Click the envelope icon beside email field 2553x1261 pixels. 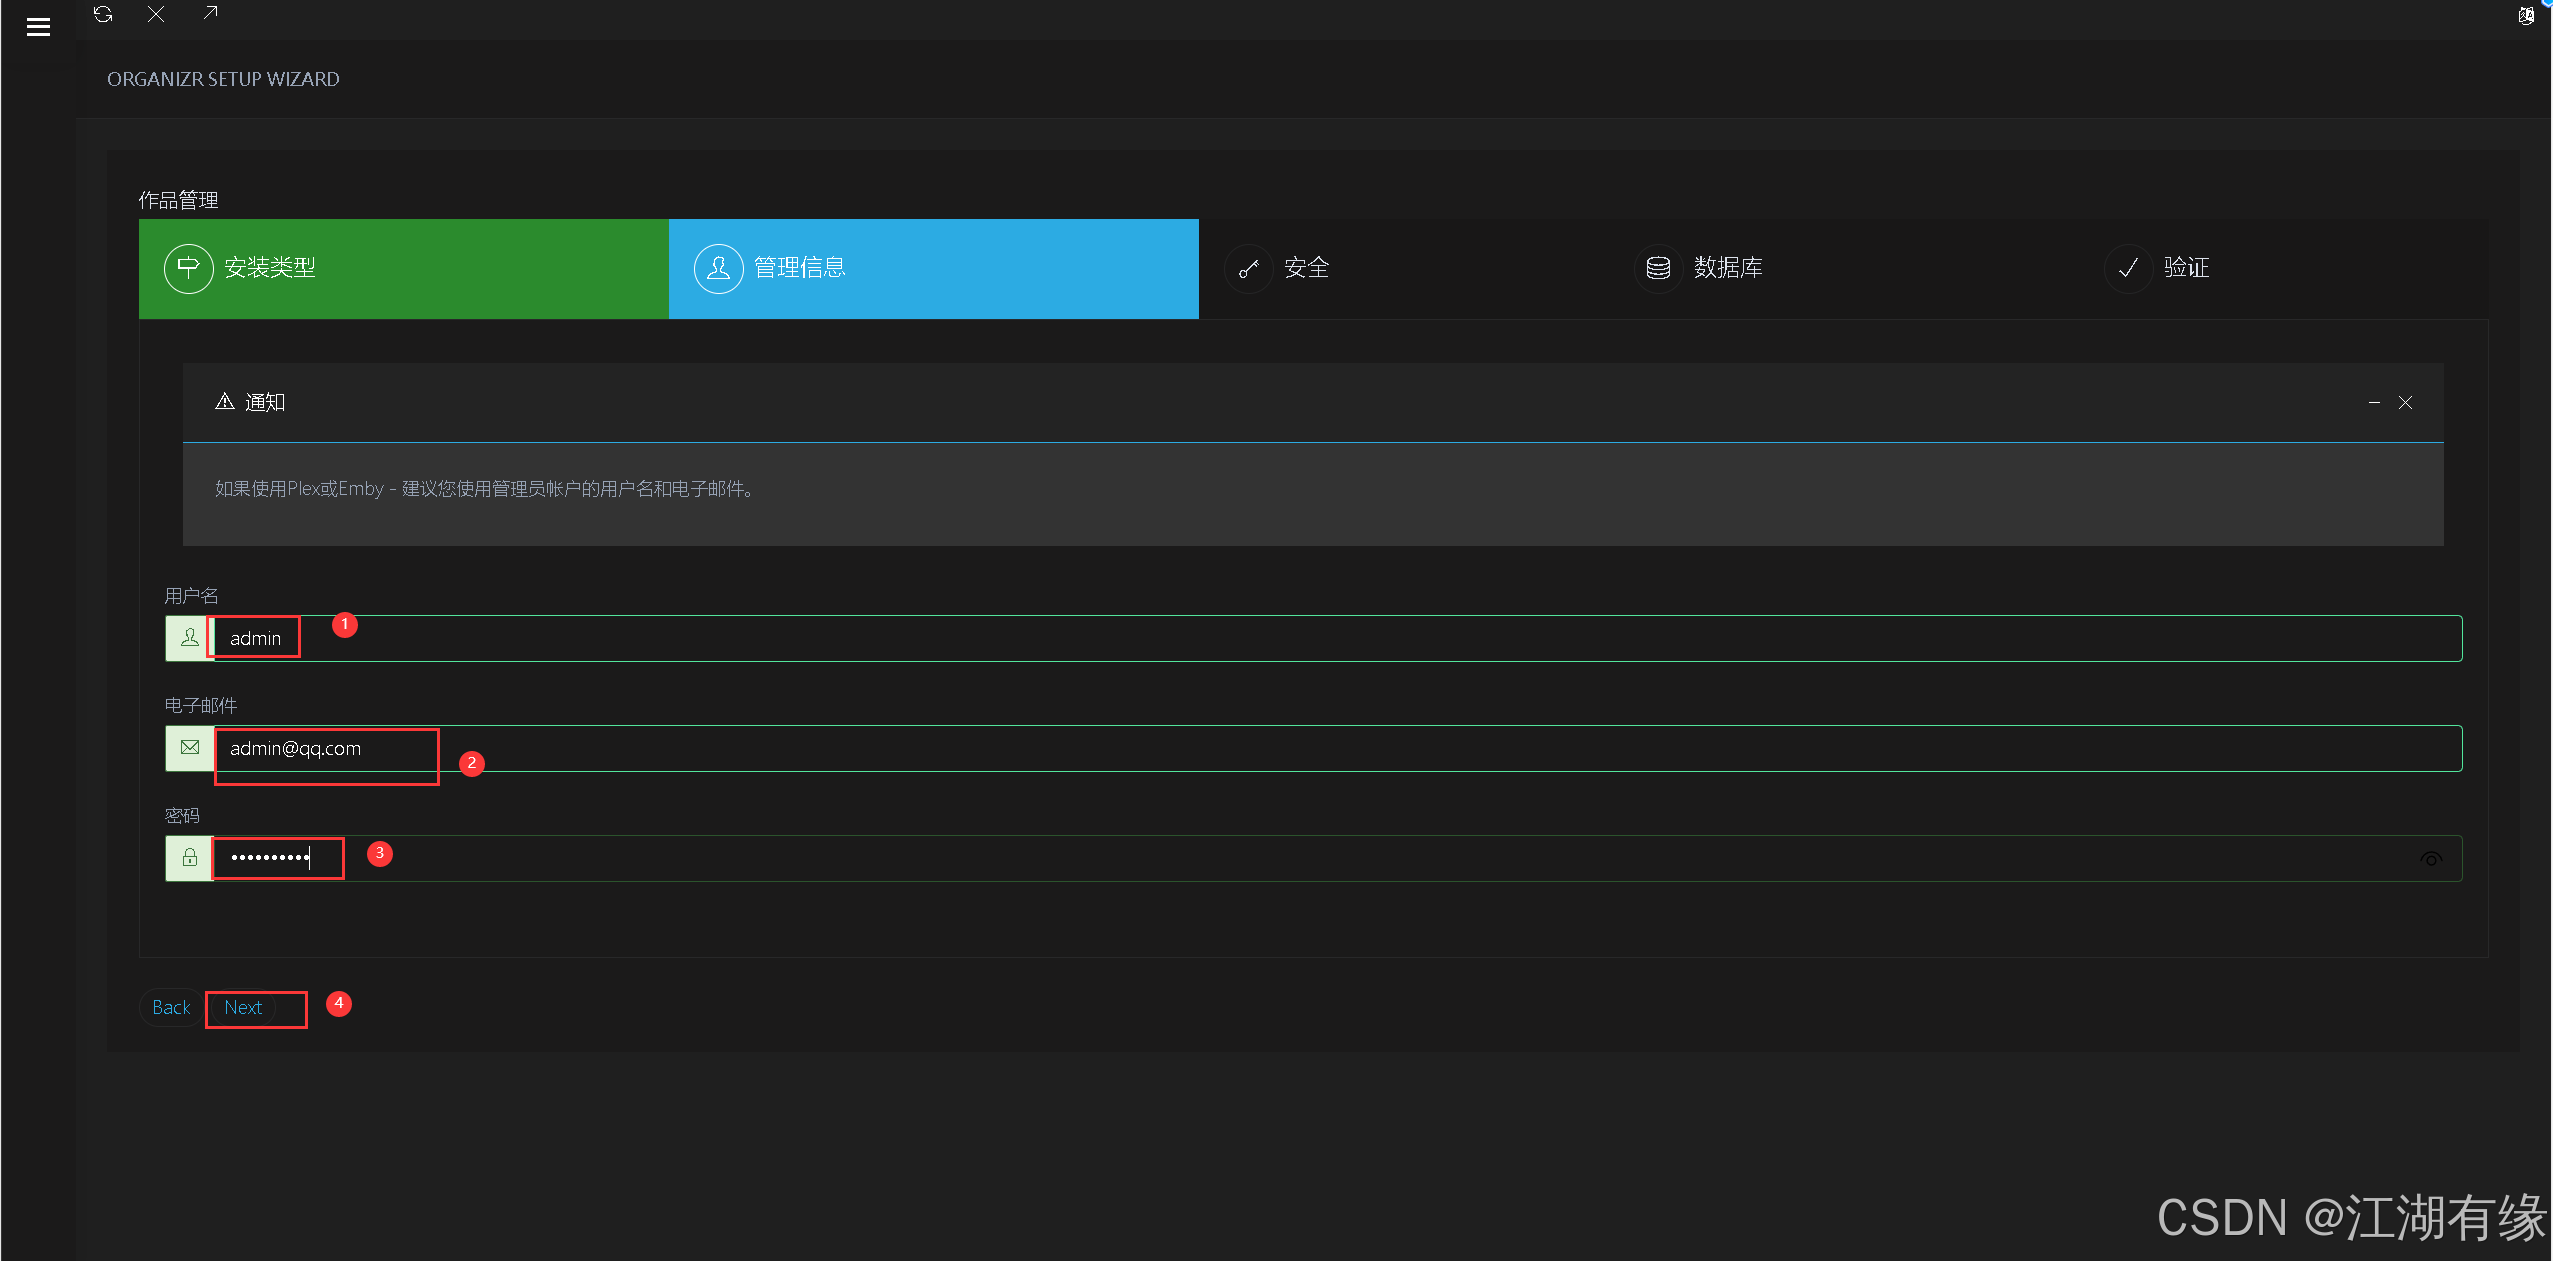coord(190,748)
